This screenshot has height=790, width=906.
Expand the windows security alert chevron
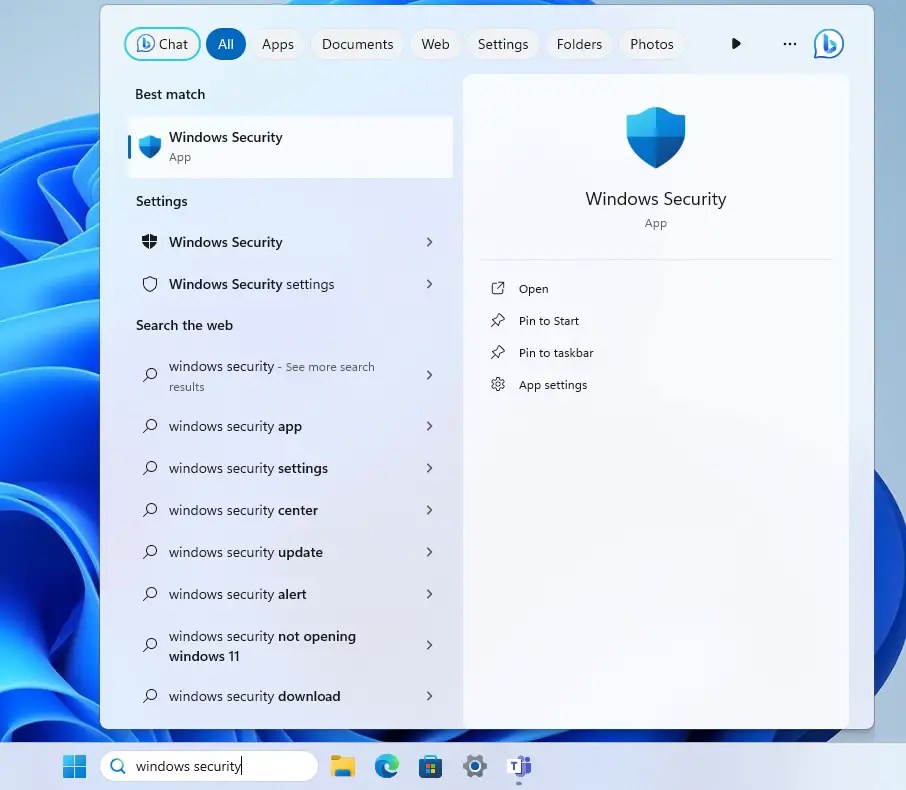coord(429,594)
